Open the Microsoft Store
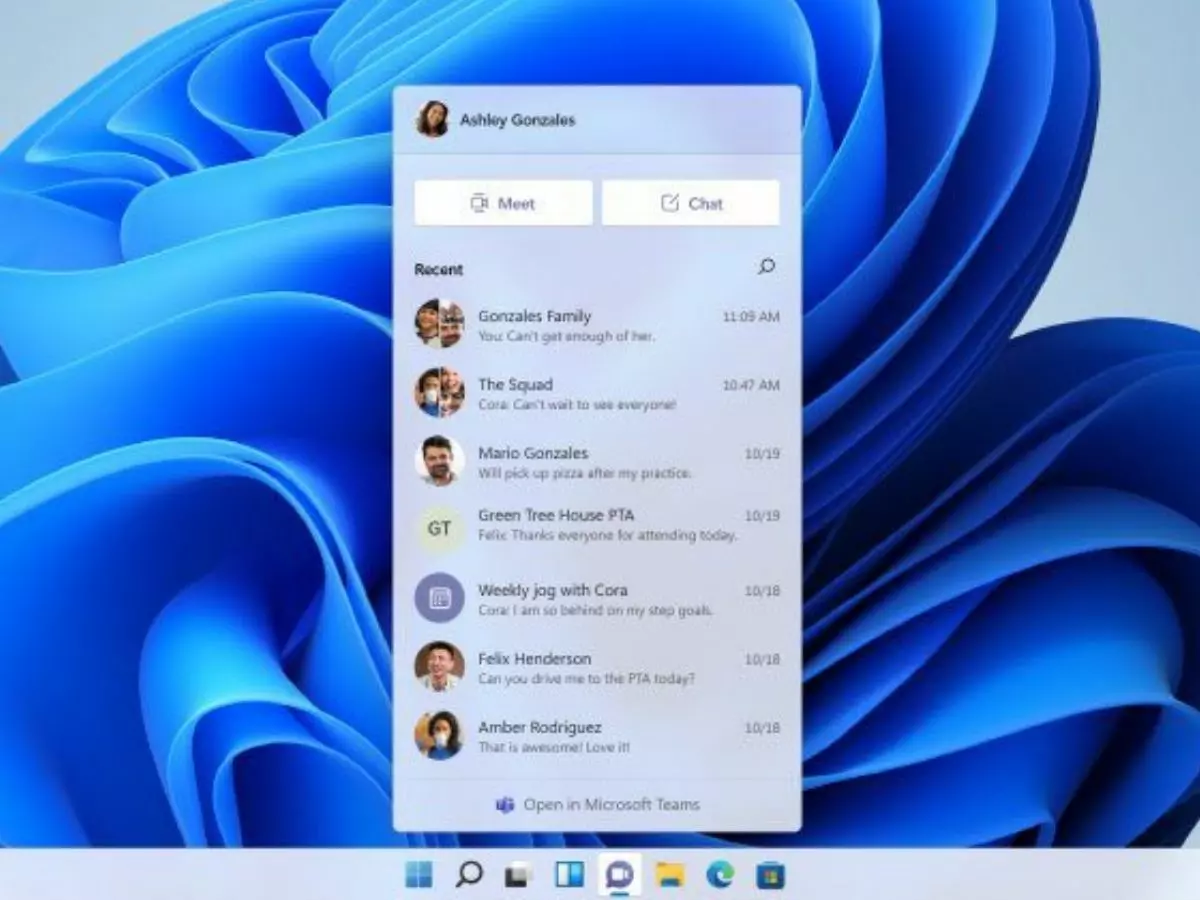1200x900 pixels. (x=770, y=872)
